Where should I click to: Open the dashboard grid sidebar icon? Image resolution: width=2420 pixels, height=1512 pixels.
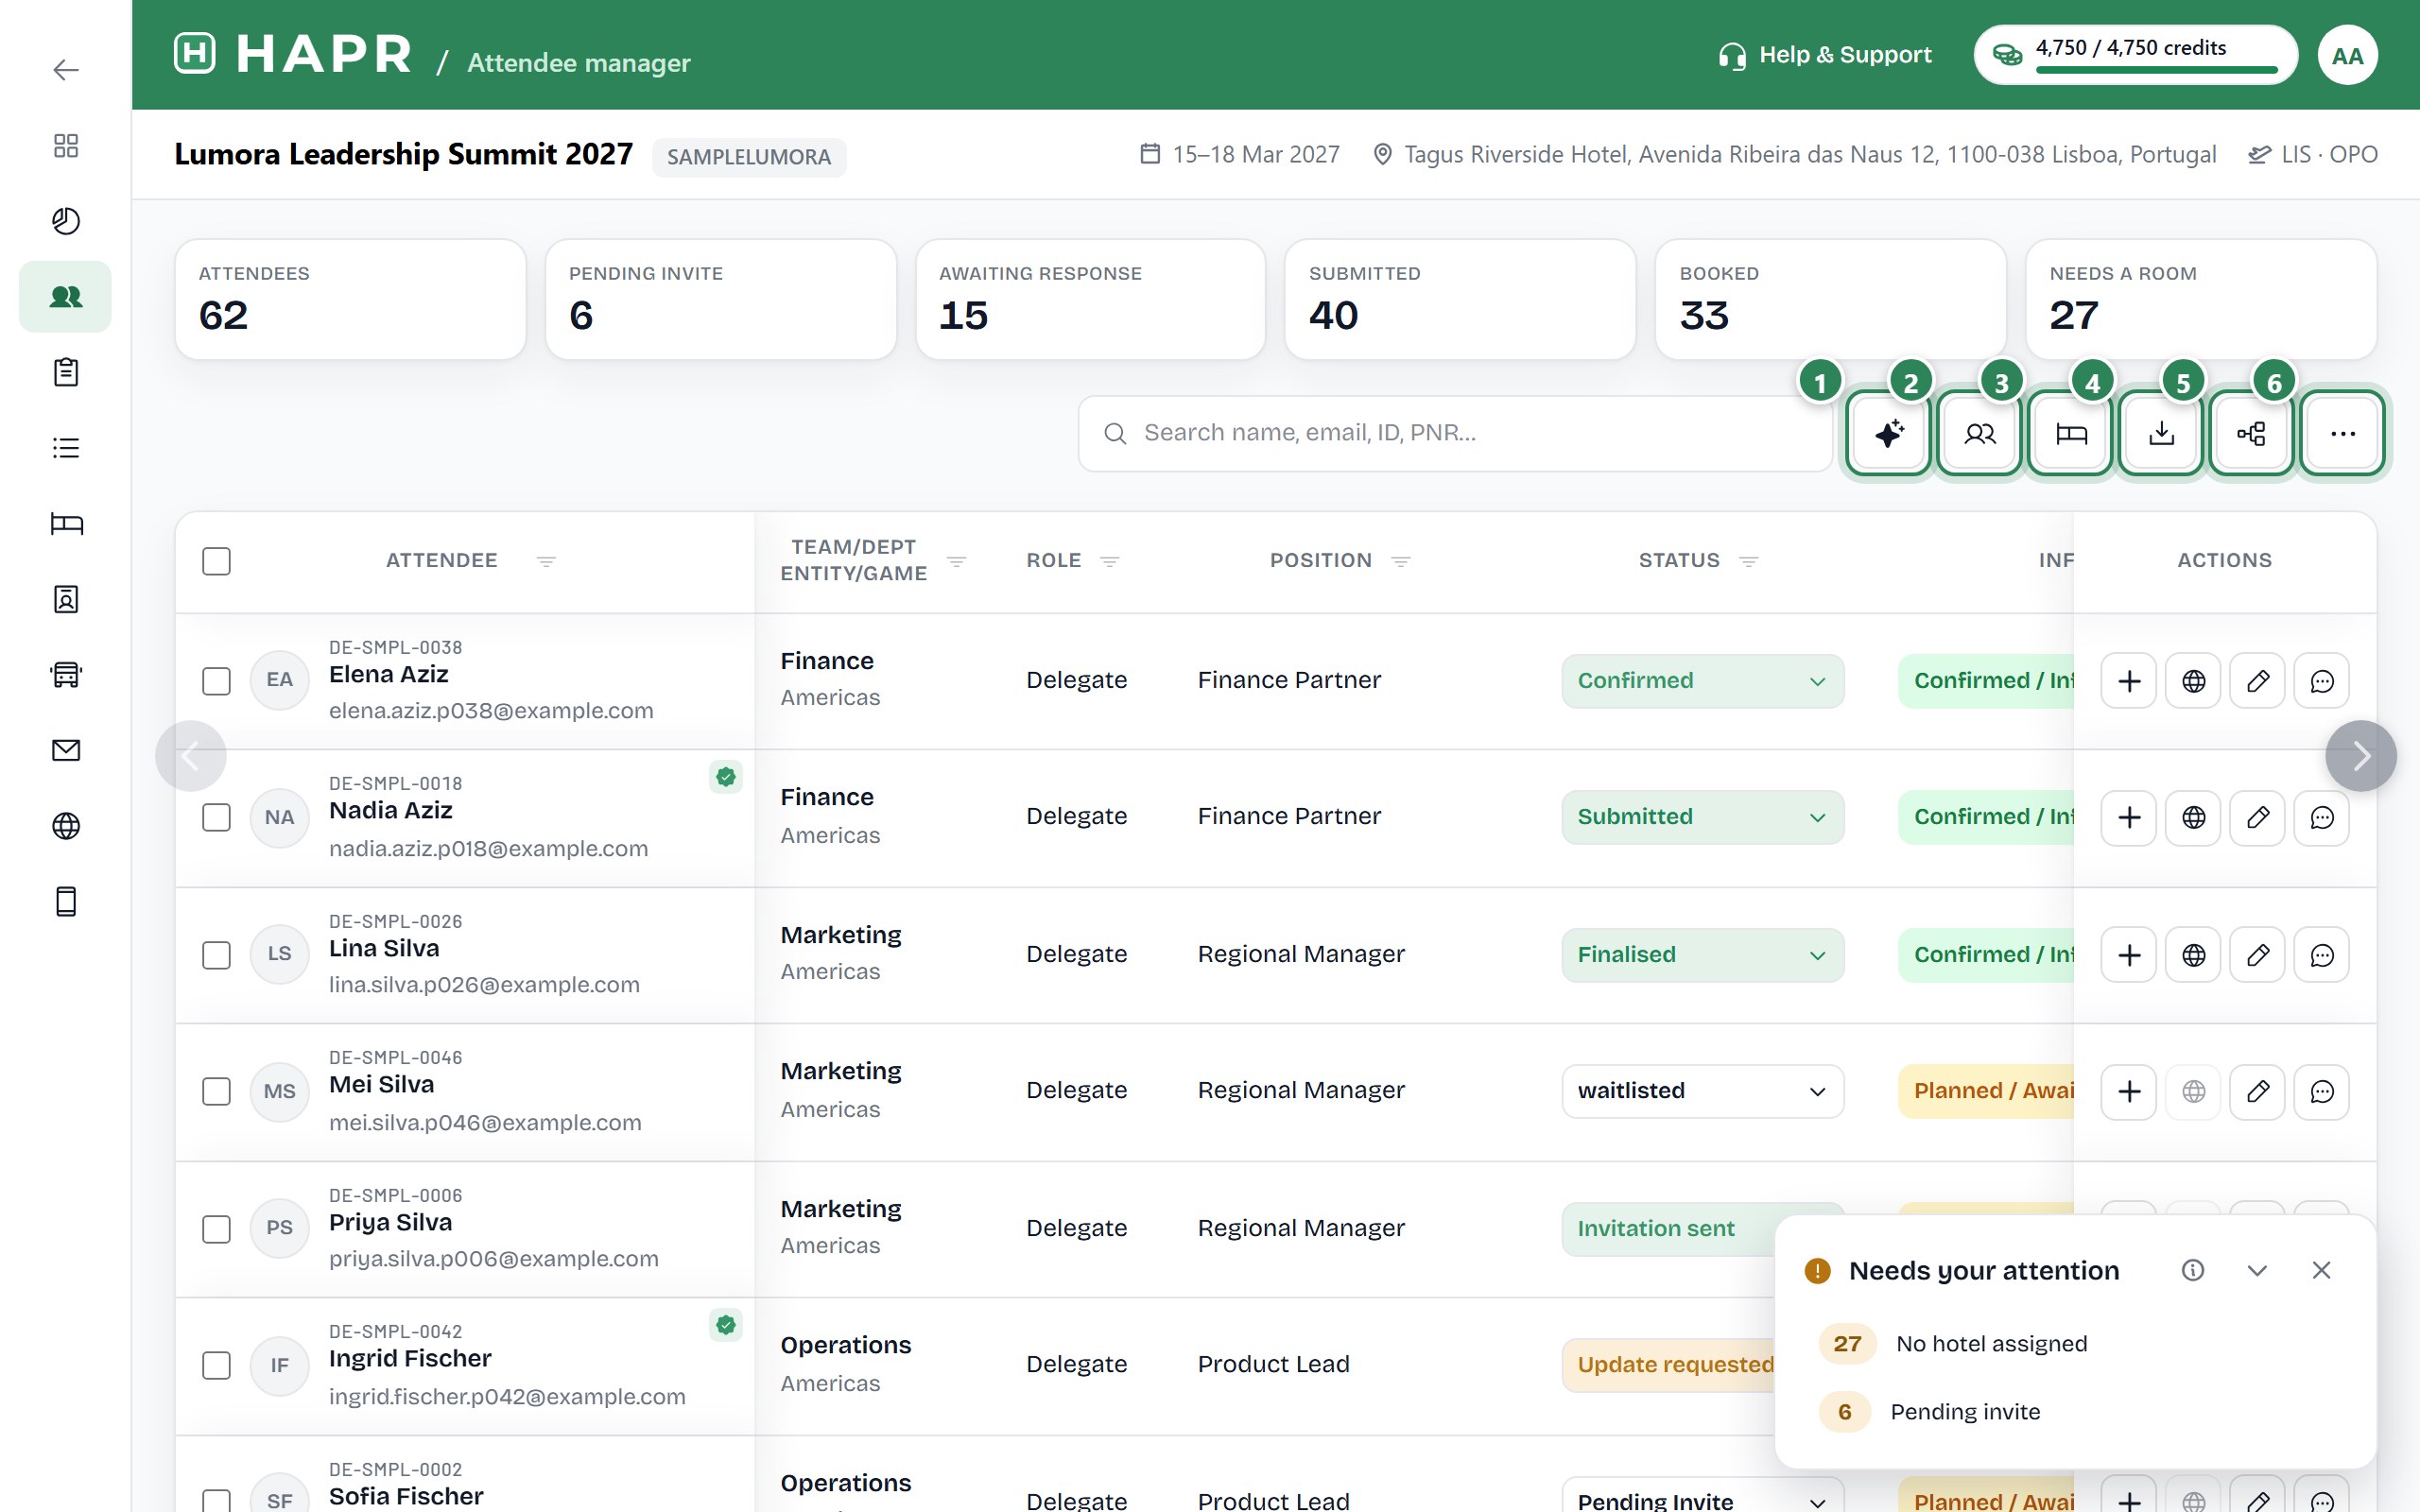point(66,146)
